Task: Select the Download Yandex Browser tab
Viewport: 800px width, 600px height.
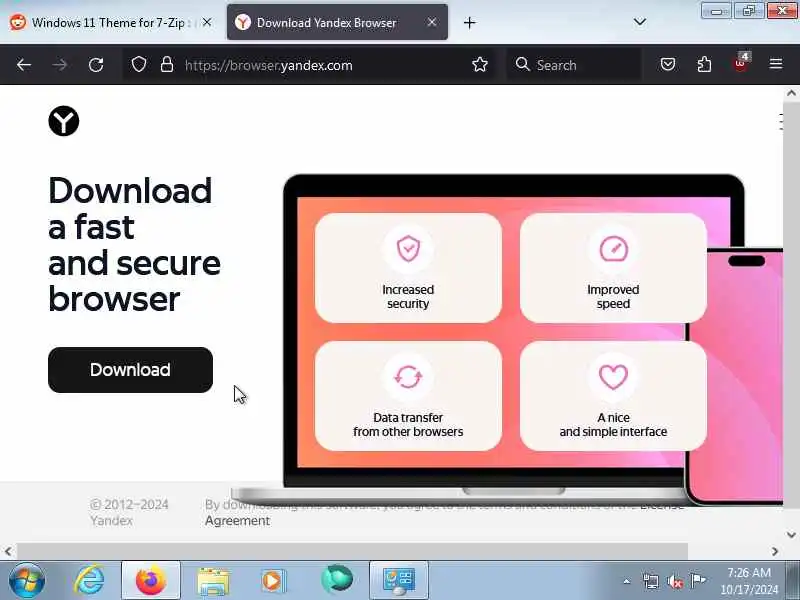Action: (x=337, y=22)
